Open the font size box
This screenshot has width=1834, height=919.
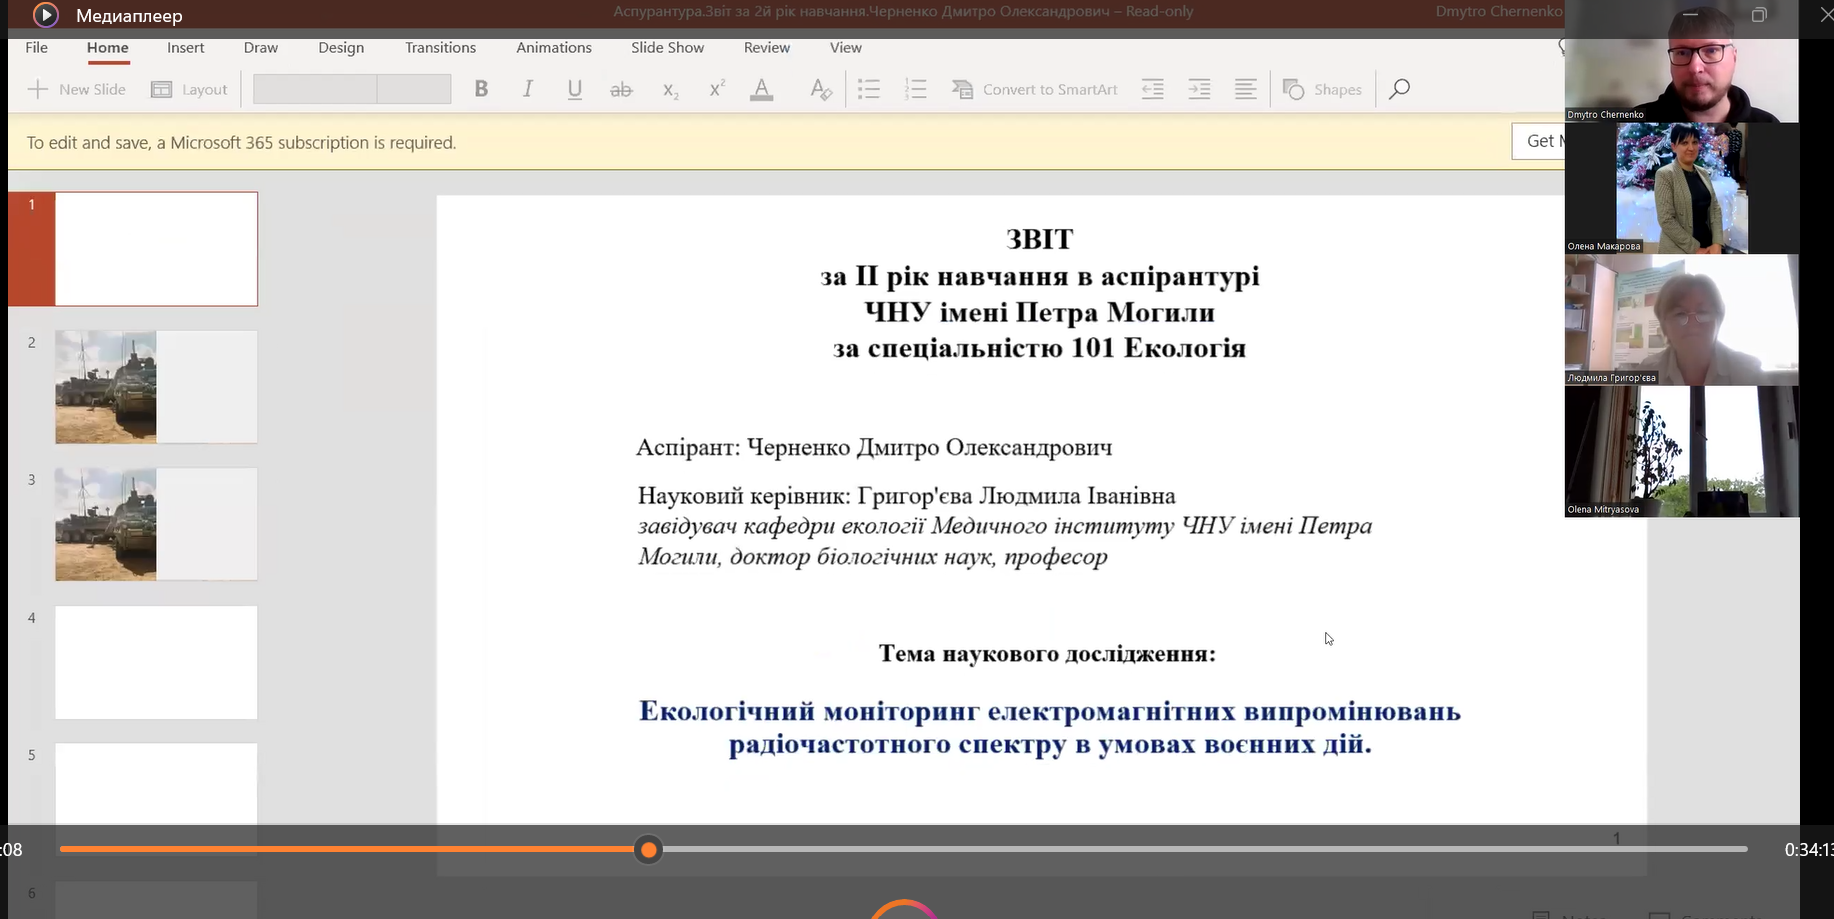[x=414, y=89]
